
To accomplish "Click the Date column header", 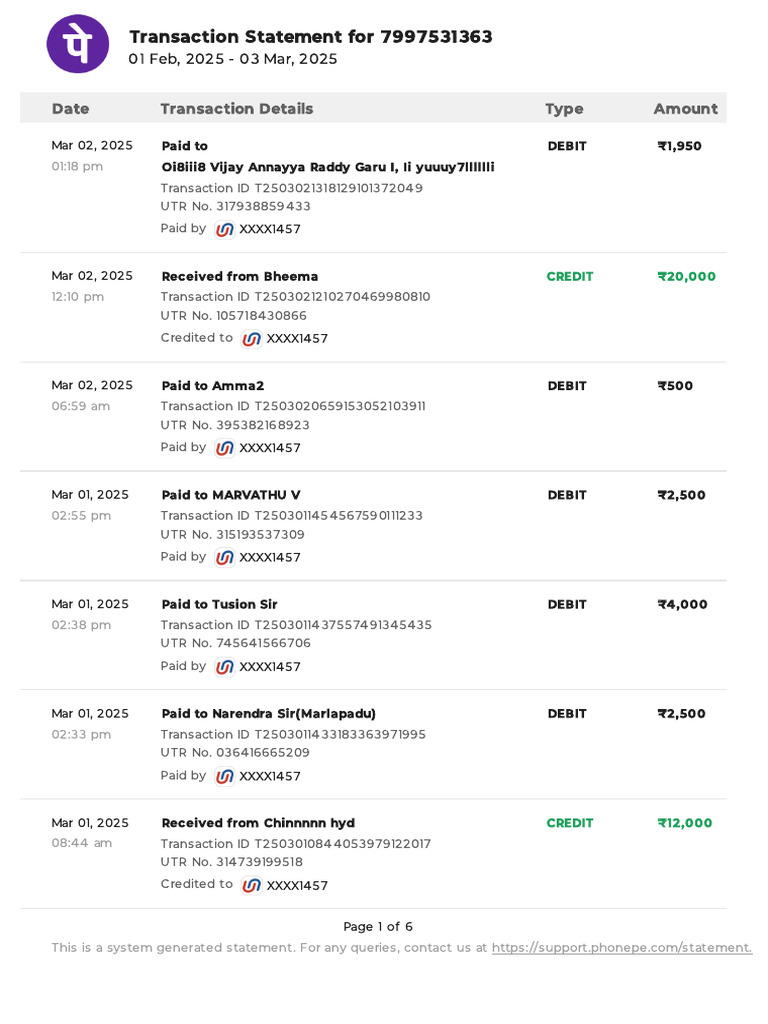I will point(70,108).
